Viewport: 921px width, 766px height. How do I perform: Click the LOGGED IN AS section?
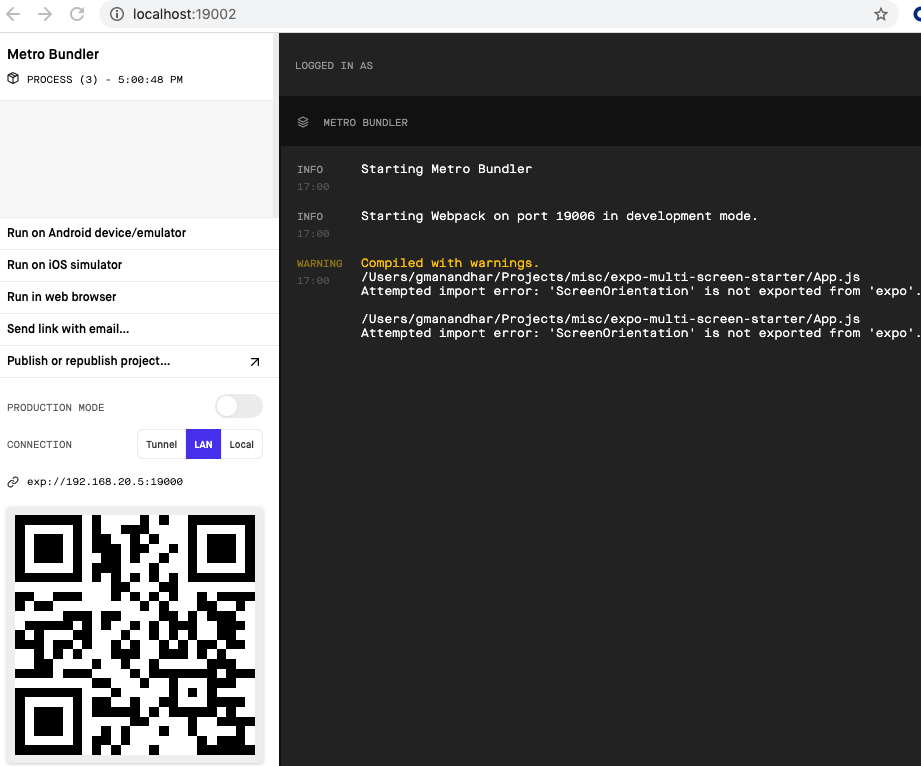[333, 65]
